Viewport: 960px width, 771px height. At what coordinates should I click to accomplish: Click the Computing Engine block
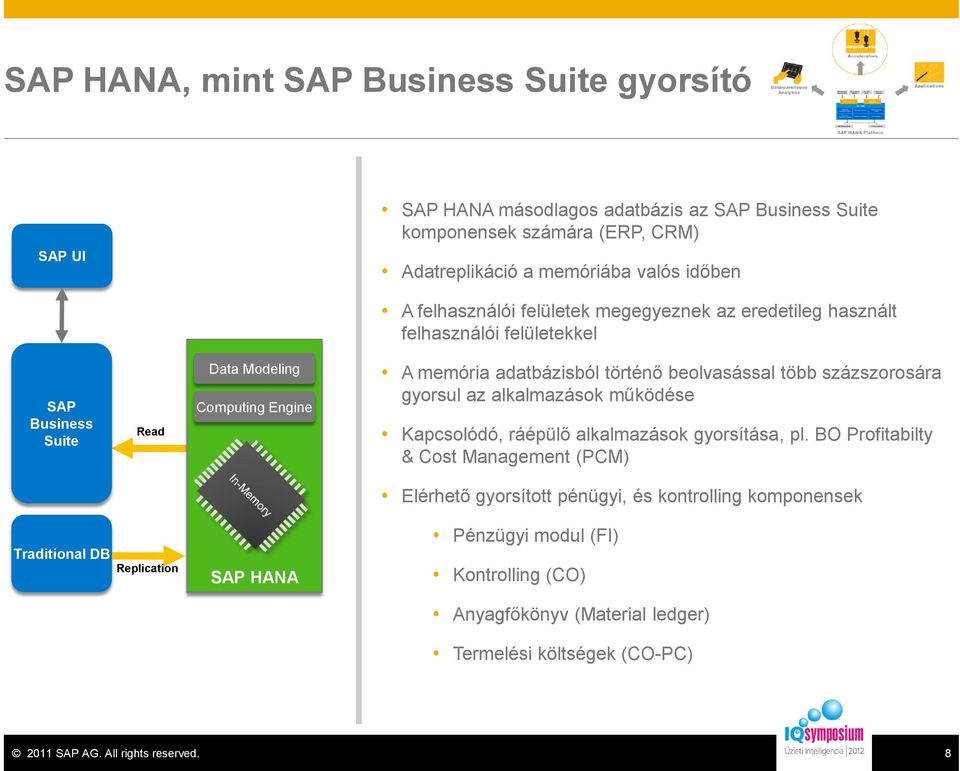pos(254,407)
